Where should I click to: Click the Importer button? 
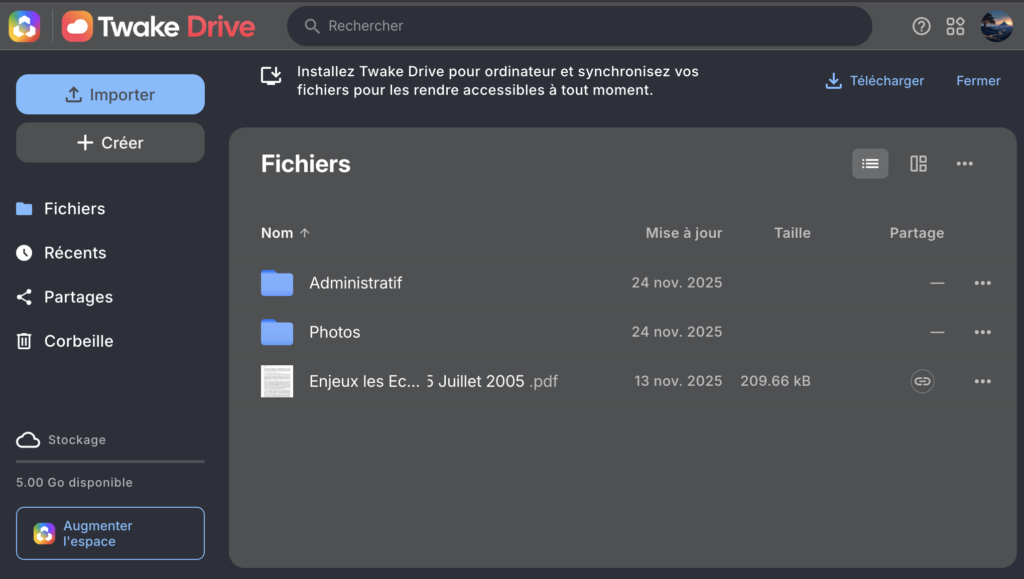(110, 95)
